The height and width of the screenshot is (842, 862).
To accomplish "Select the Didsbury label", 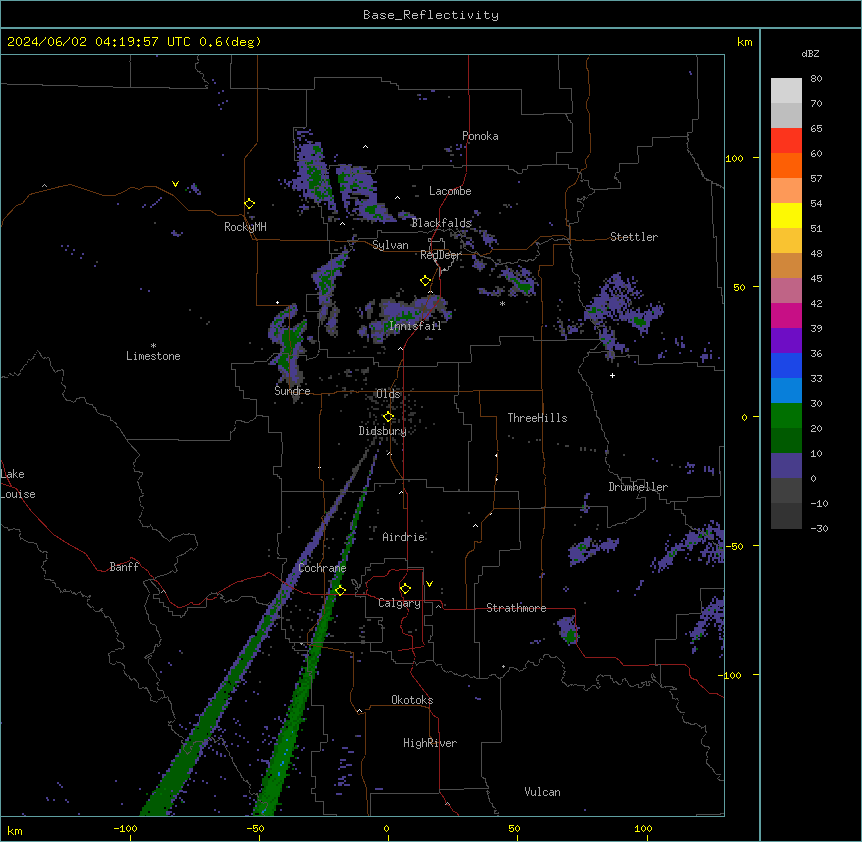I will pos(383,431).
